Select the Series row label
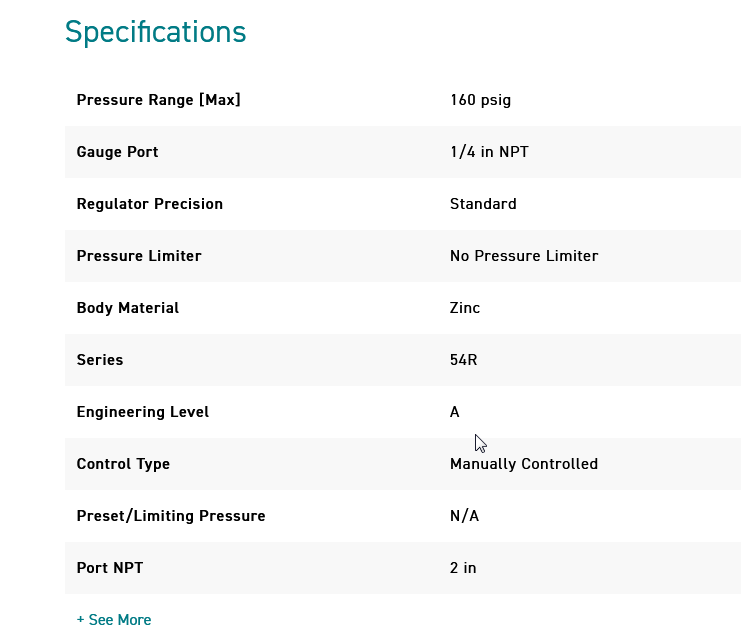Viewport: 741px width, 641px height. (x=100, y=360)
